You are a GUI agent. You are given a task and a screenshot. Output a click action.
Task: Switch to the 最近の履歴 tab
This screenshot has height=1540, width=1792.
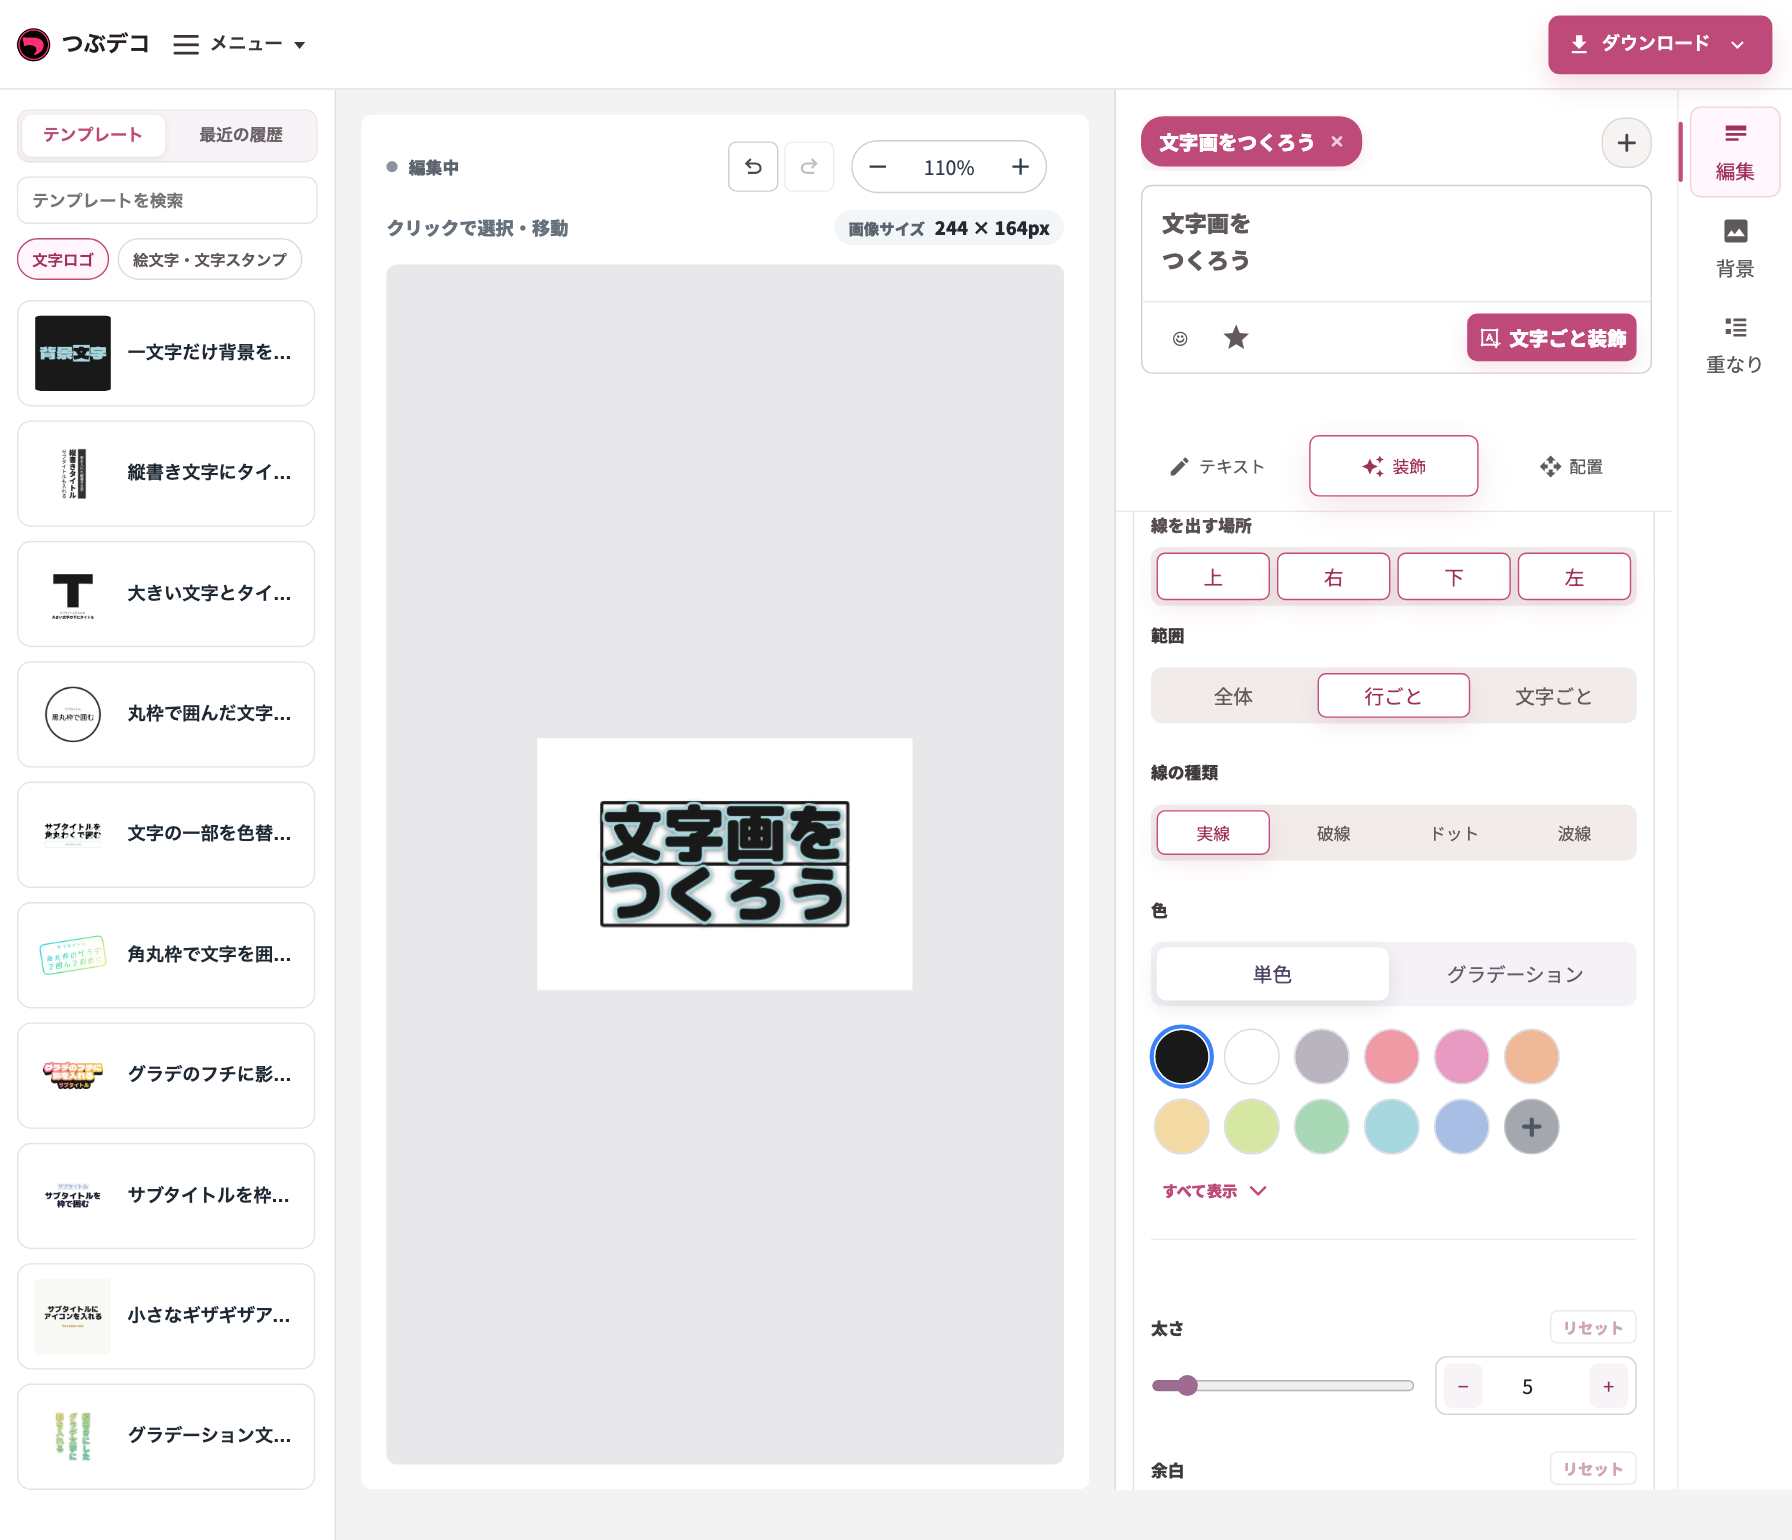point(241,135)
